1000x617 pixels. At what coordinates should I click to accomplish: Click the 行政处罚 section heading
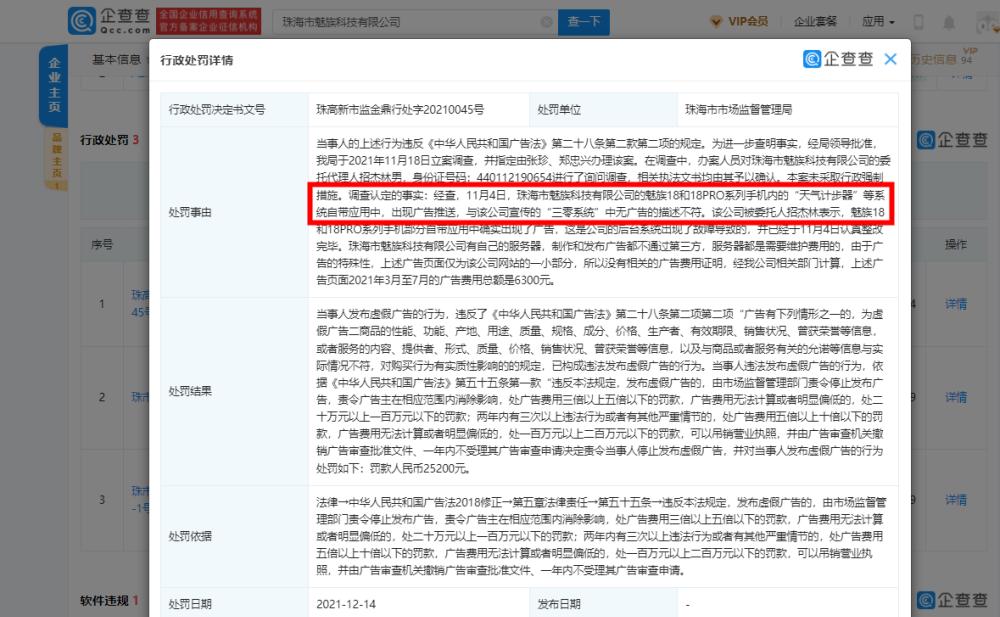click(105, 140)
